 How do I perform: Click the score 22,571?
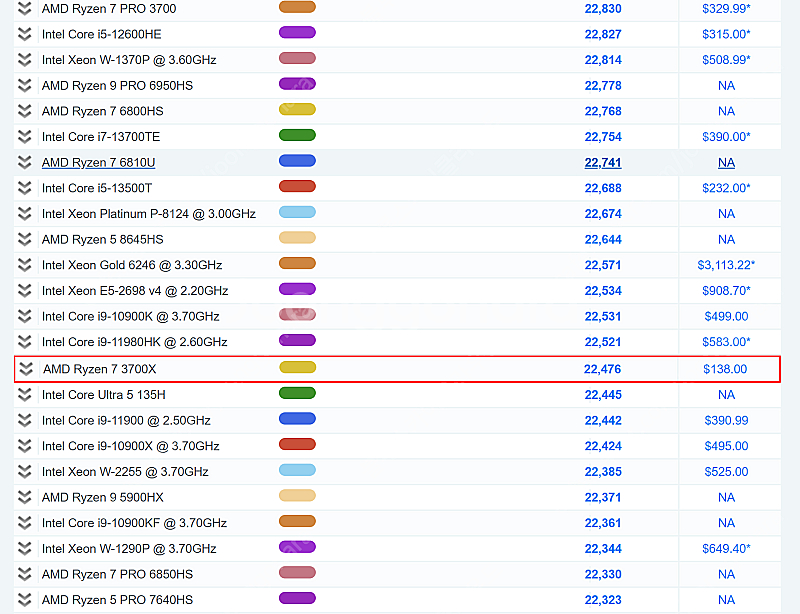coord(603,265)
